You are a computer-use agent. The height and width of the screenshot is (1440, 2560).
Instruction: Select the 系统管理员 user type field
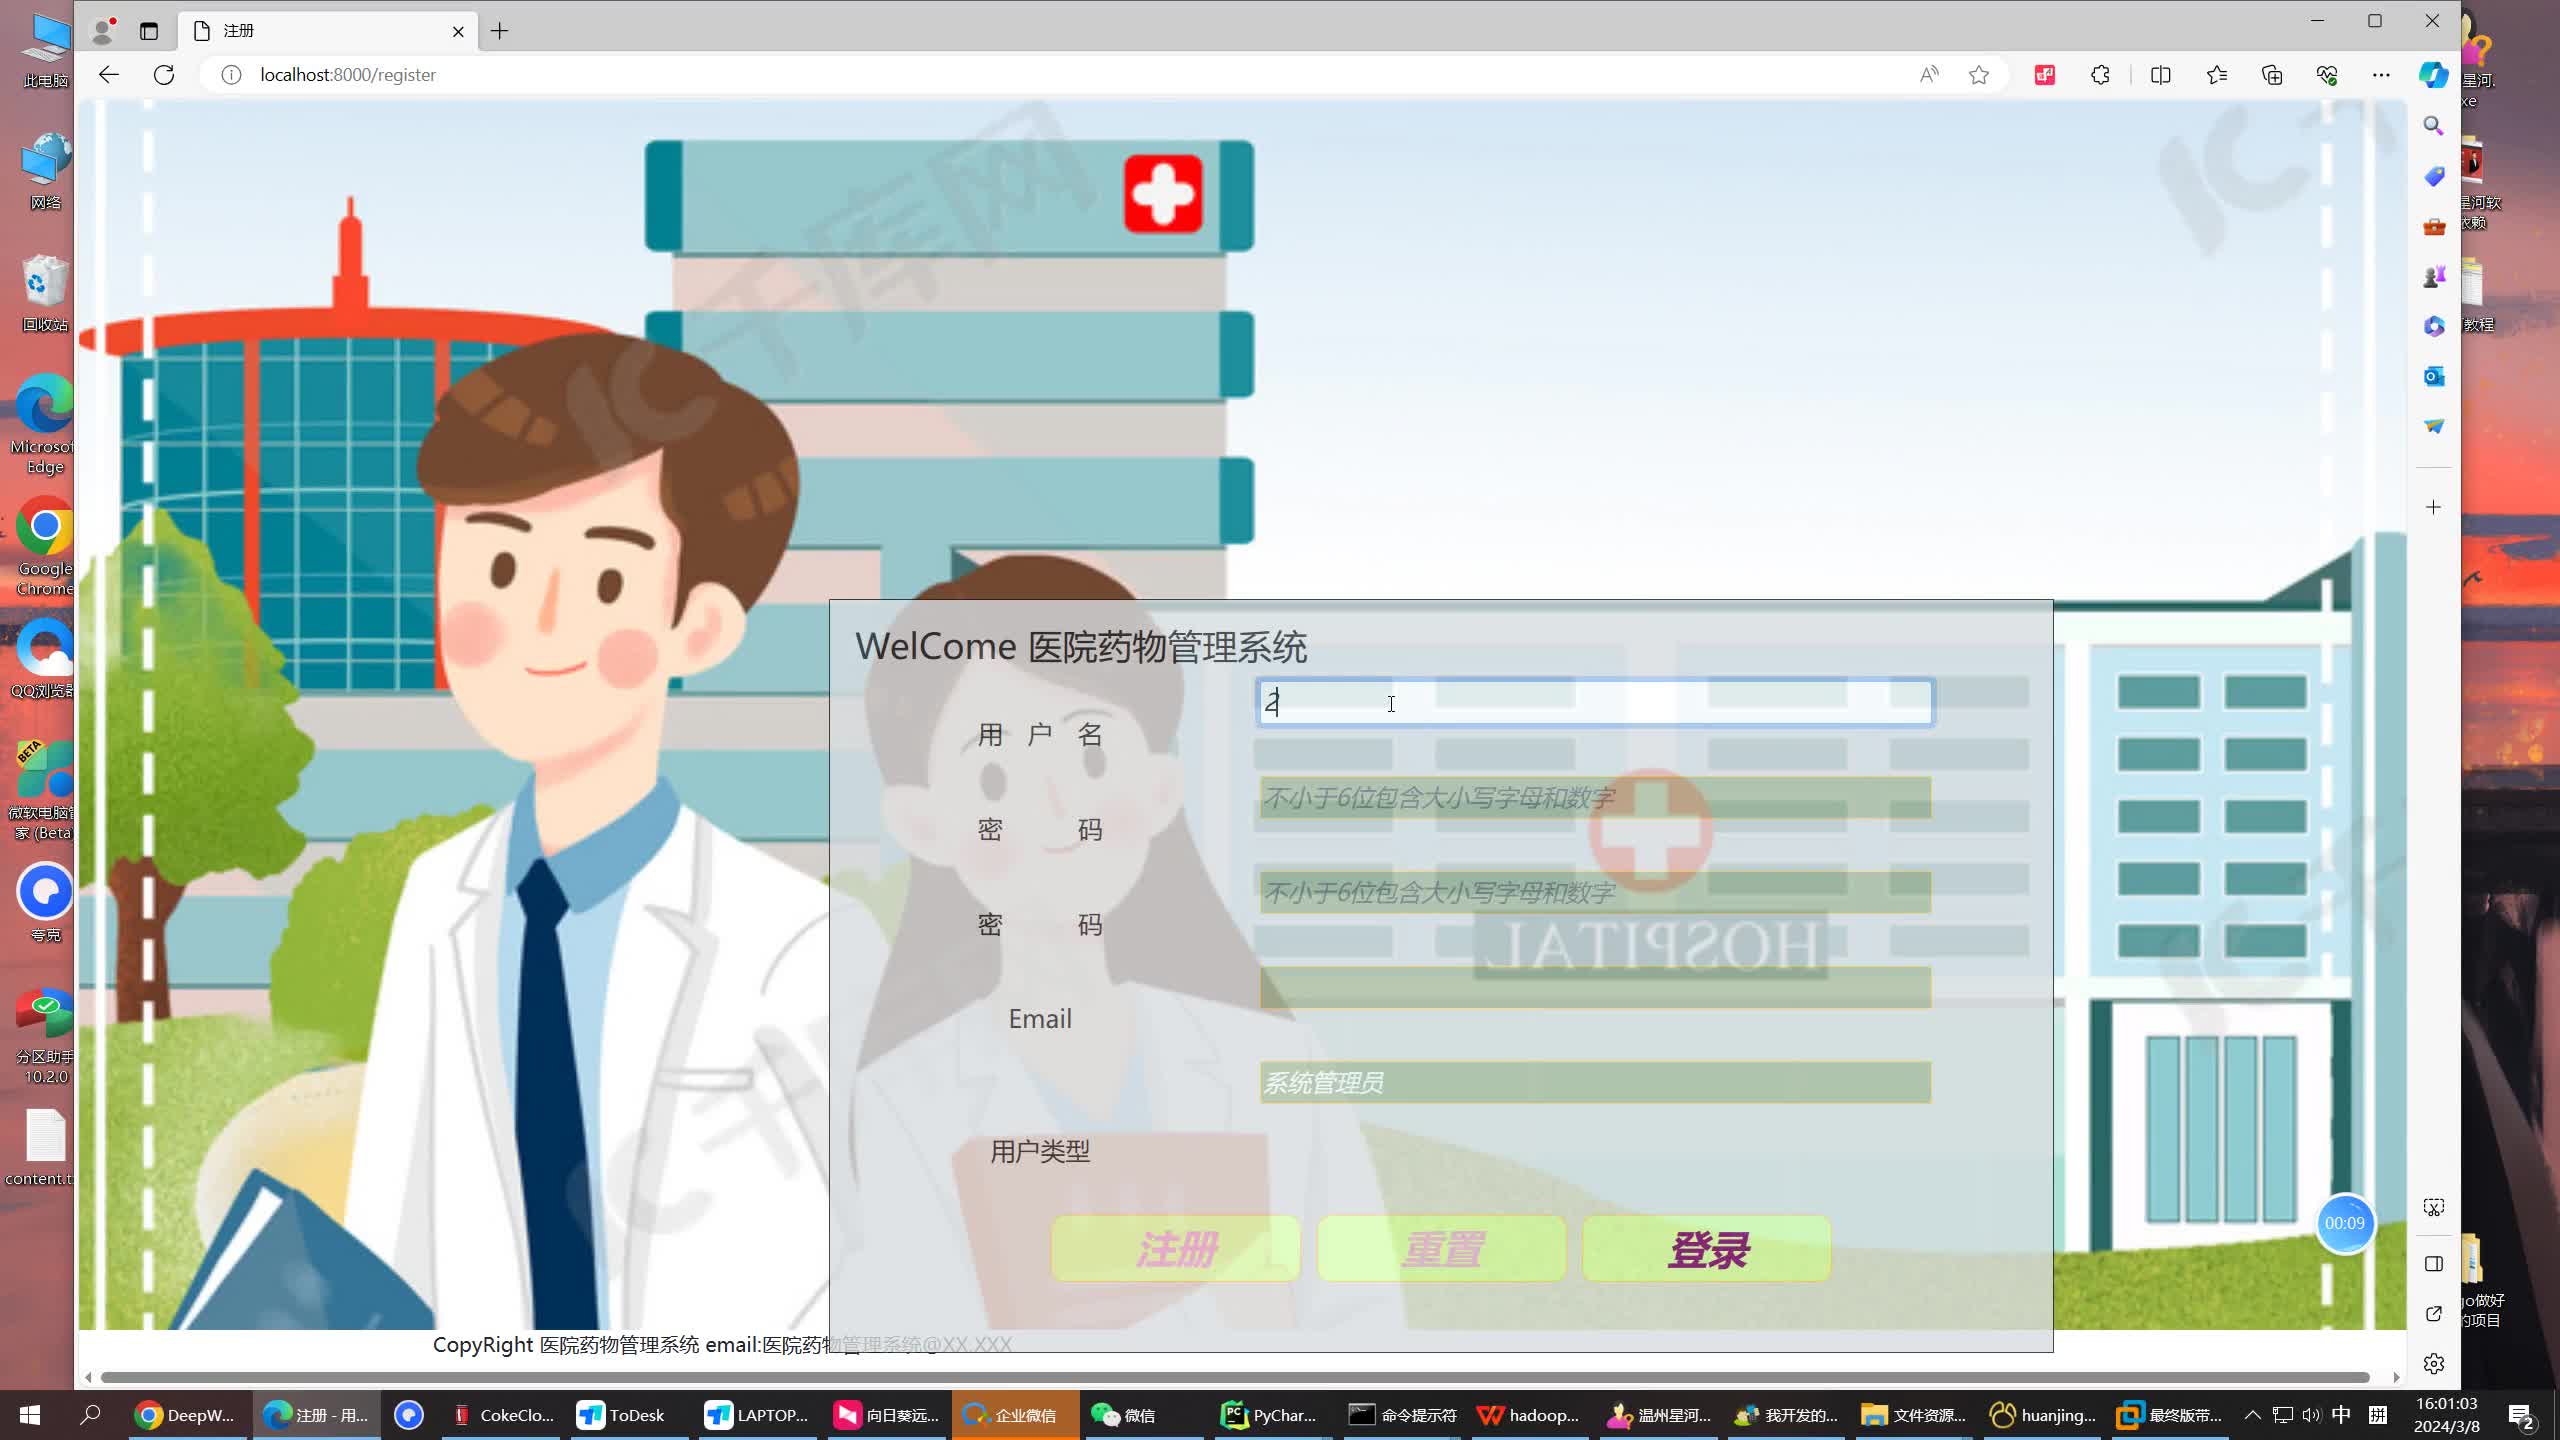pyautogui.click(x=1594, y=1083)
